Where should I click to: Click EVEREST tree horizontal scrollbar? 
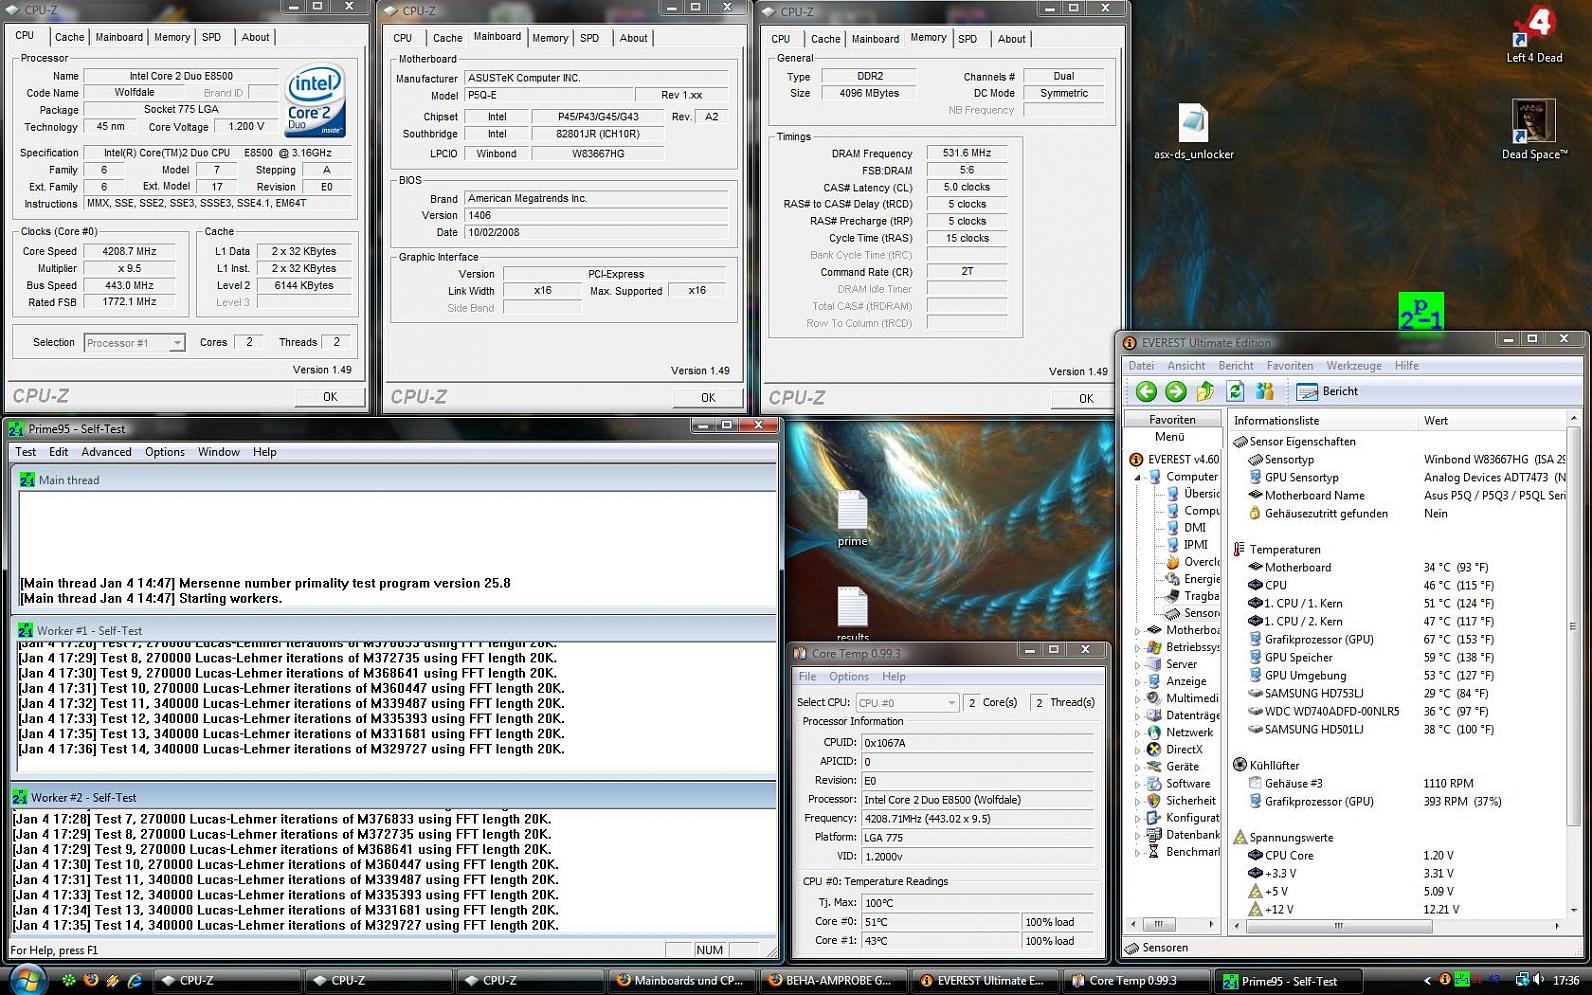point(1170,924)
